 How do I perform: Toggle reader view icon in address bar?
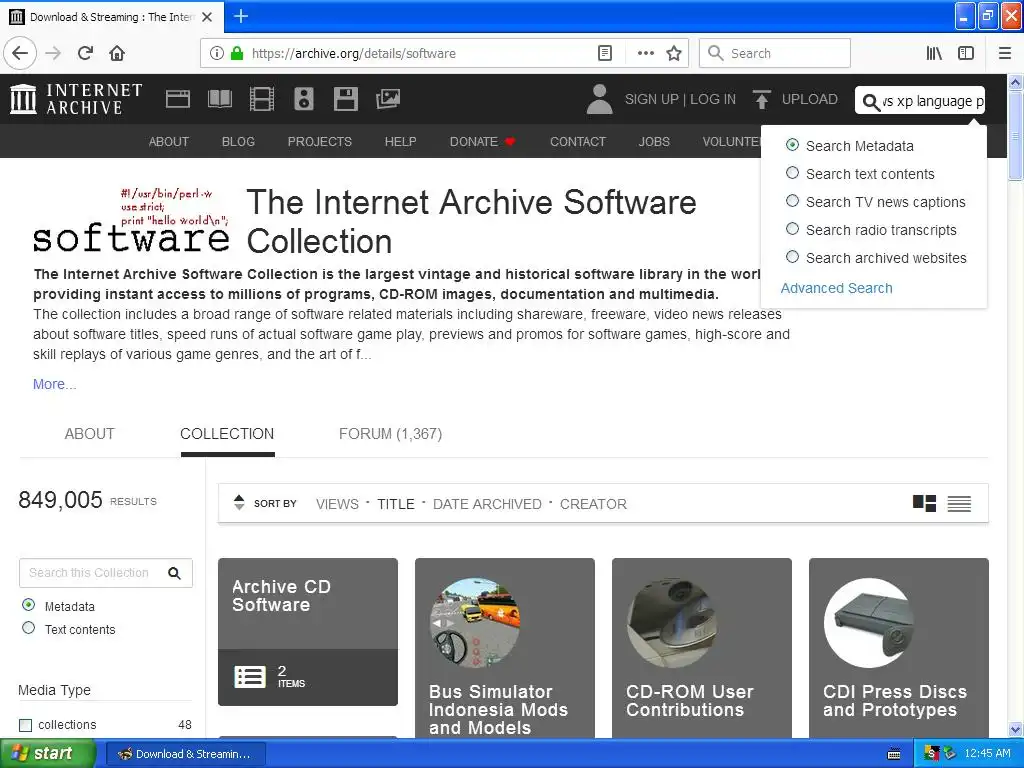(x=605, y=53)
